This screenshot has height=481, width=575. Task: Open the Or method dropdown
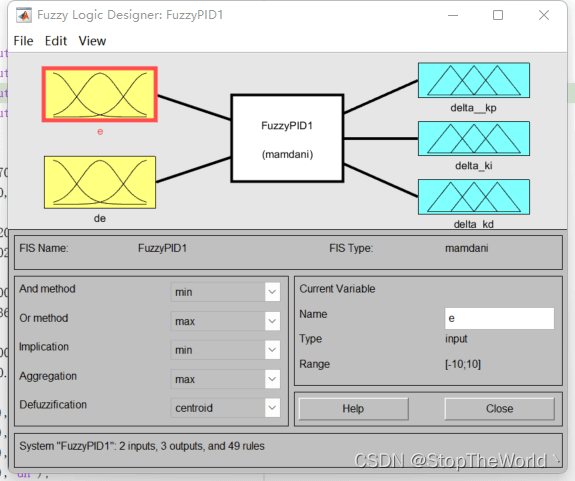click(226, 321)
